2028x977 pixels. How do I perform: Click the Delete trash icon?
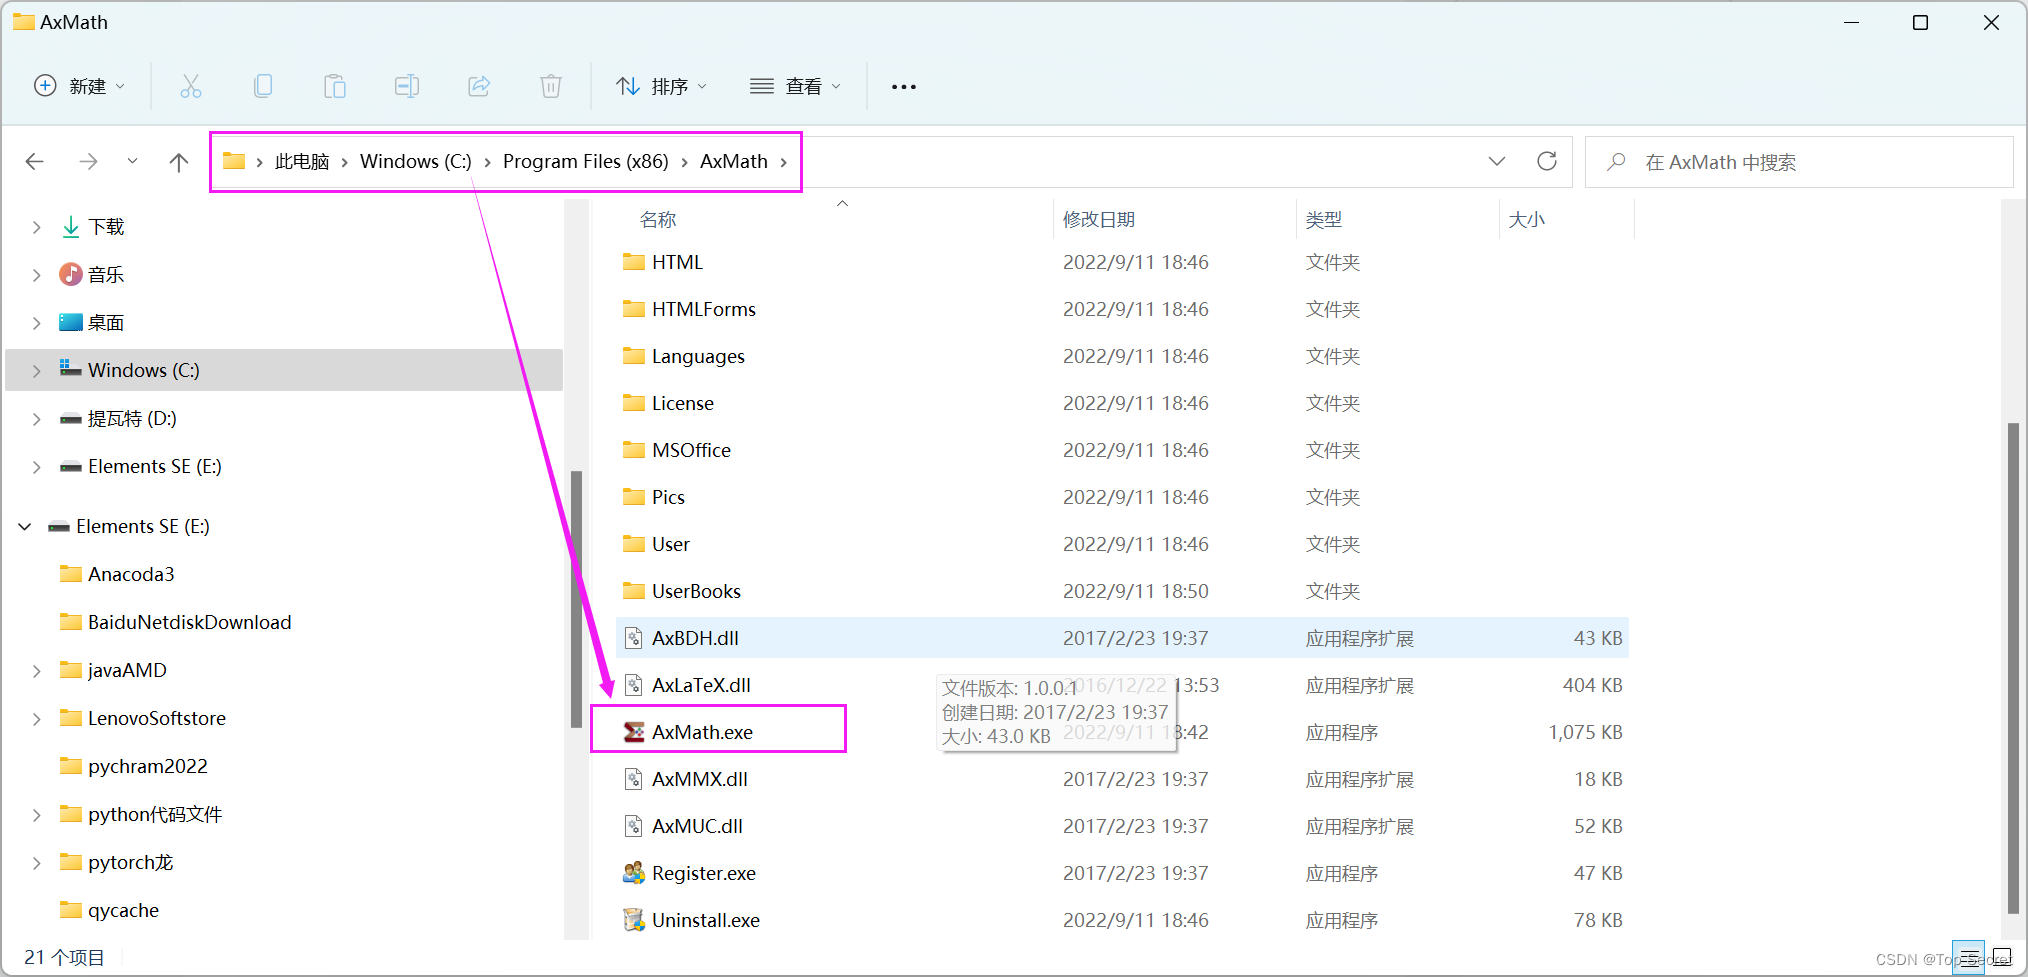(551, 86)
